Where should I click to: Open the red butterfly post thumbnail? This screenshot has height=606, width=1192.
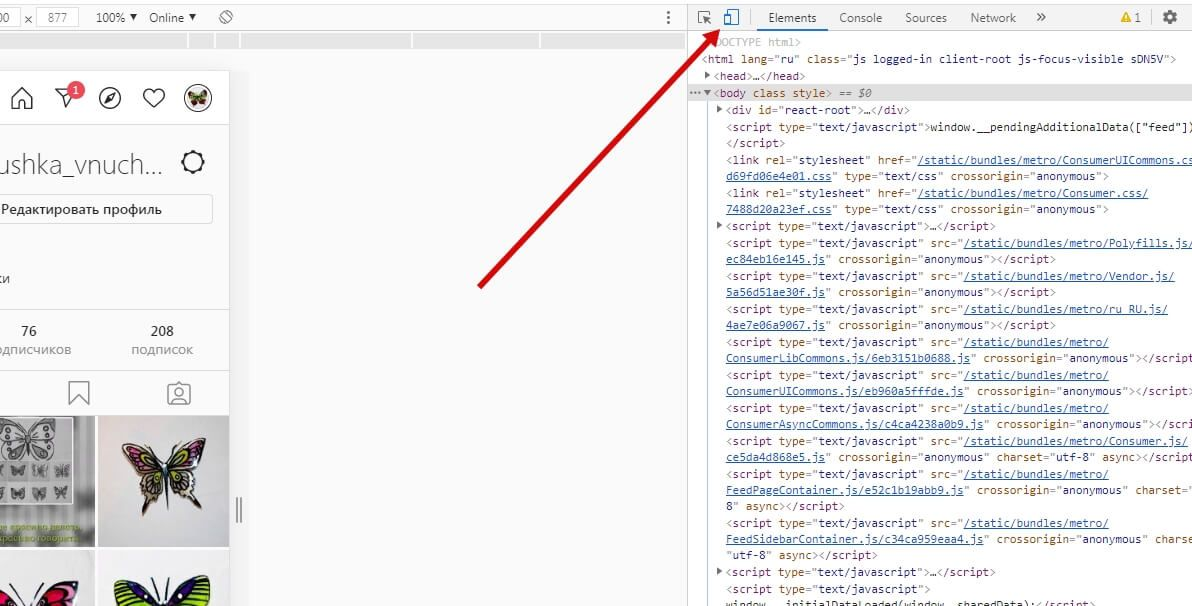[47, 578]
